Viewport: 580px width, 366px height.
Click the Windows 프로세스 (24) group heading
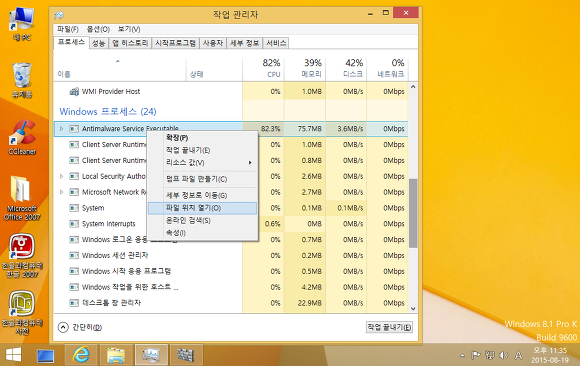tap(108, 111)
